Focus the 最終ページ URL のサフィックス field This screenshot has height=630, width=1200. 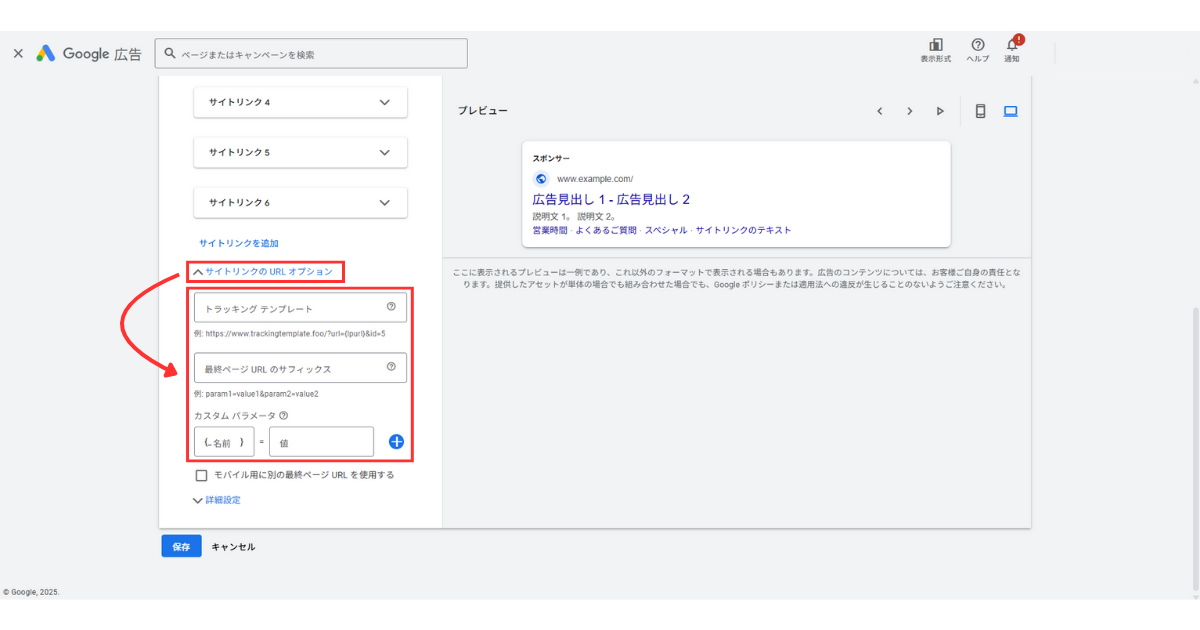[x=300, y=368]
